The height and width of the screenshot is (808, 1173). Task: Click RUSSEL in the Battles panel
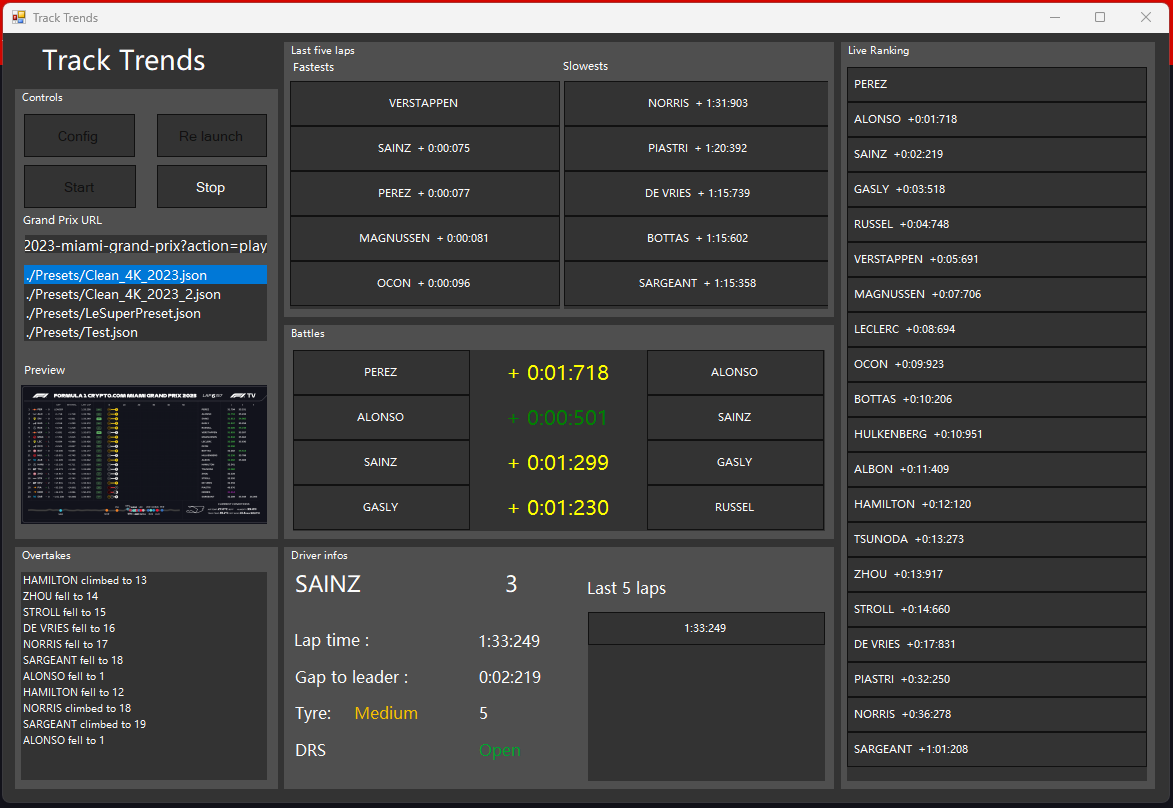coord(735,507)
